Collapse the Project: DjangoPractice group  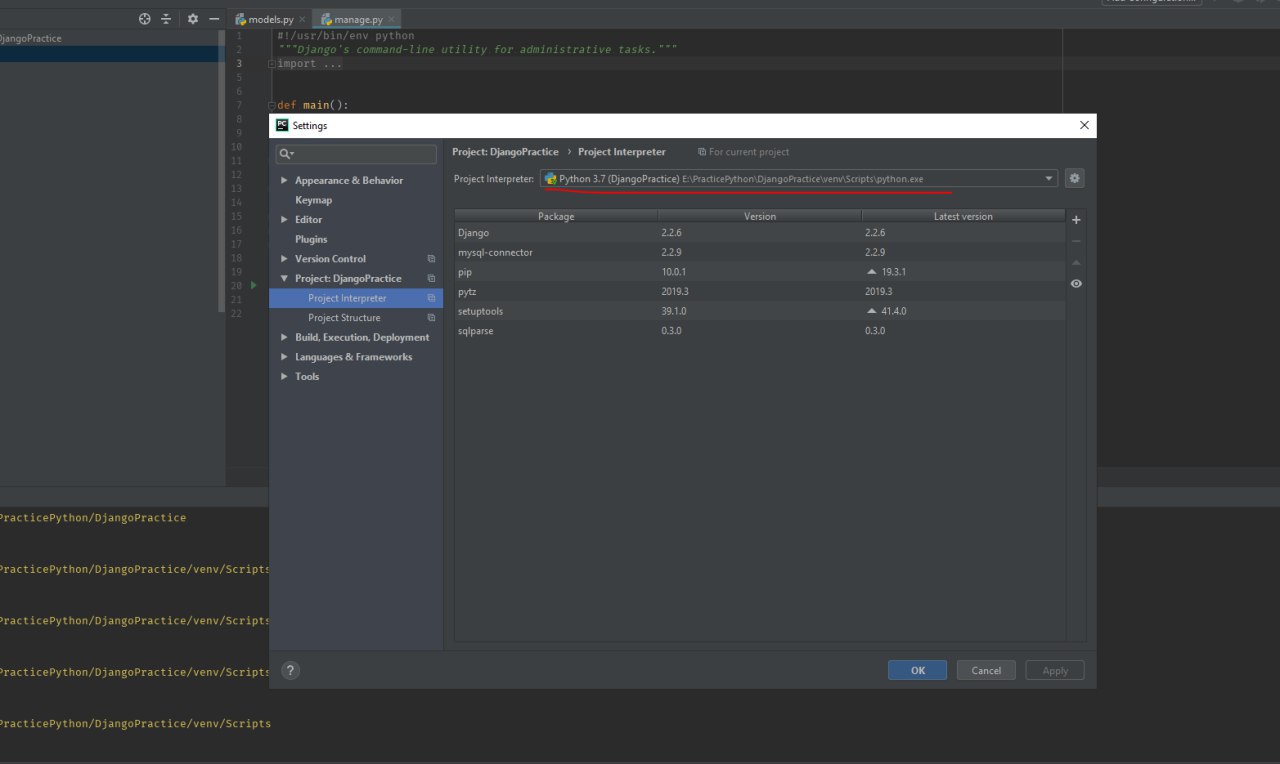[x=284, y=279]
